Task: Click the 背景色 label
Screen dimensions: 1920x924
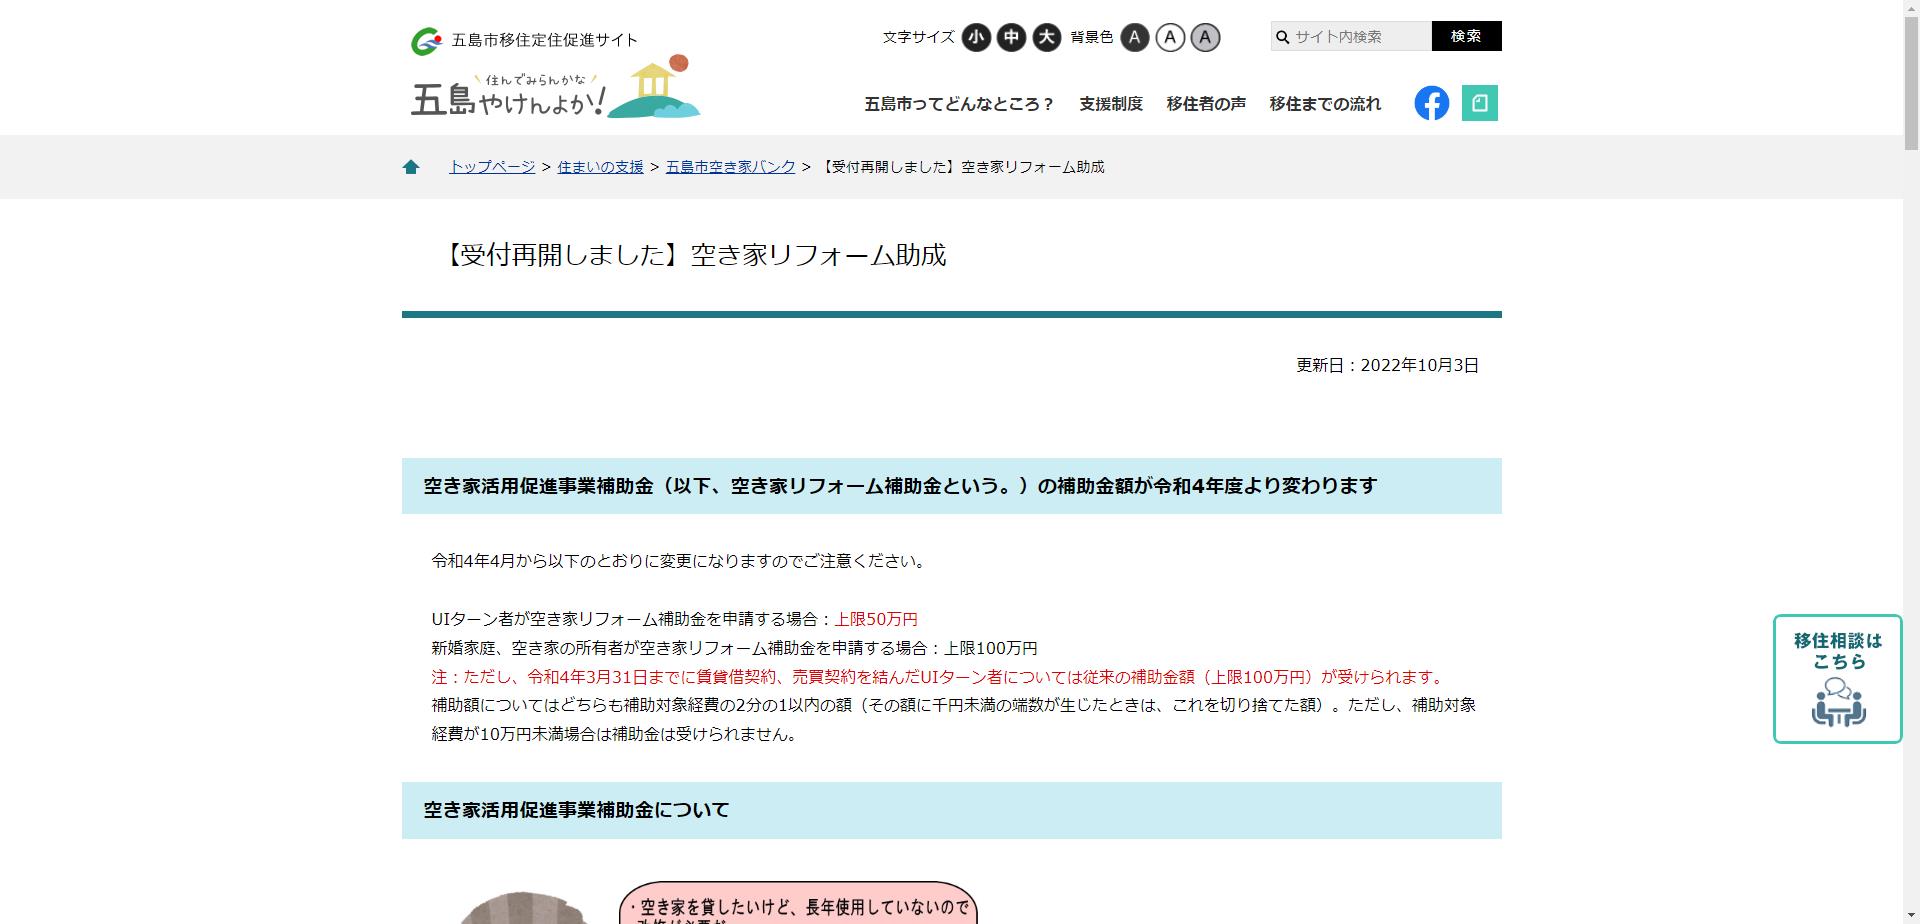Action: pyautogui.click(x=1091, y=37)
